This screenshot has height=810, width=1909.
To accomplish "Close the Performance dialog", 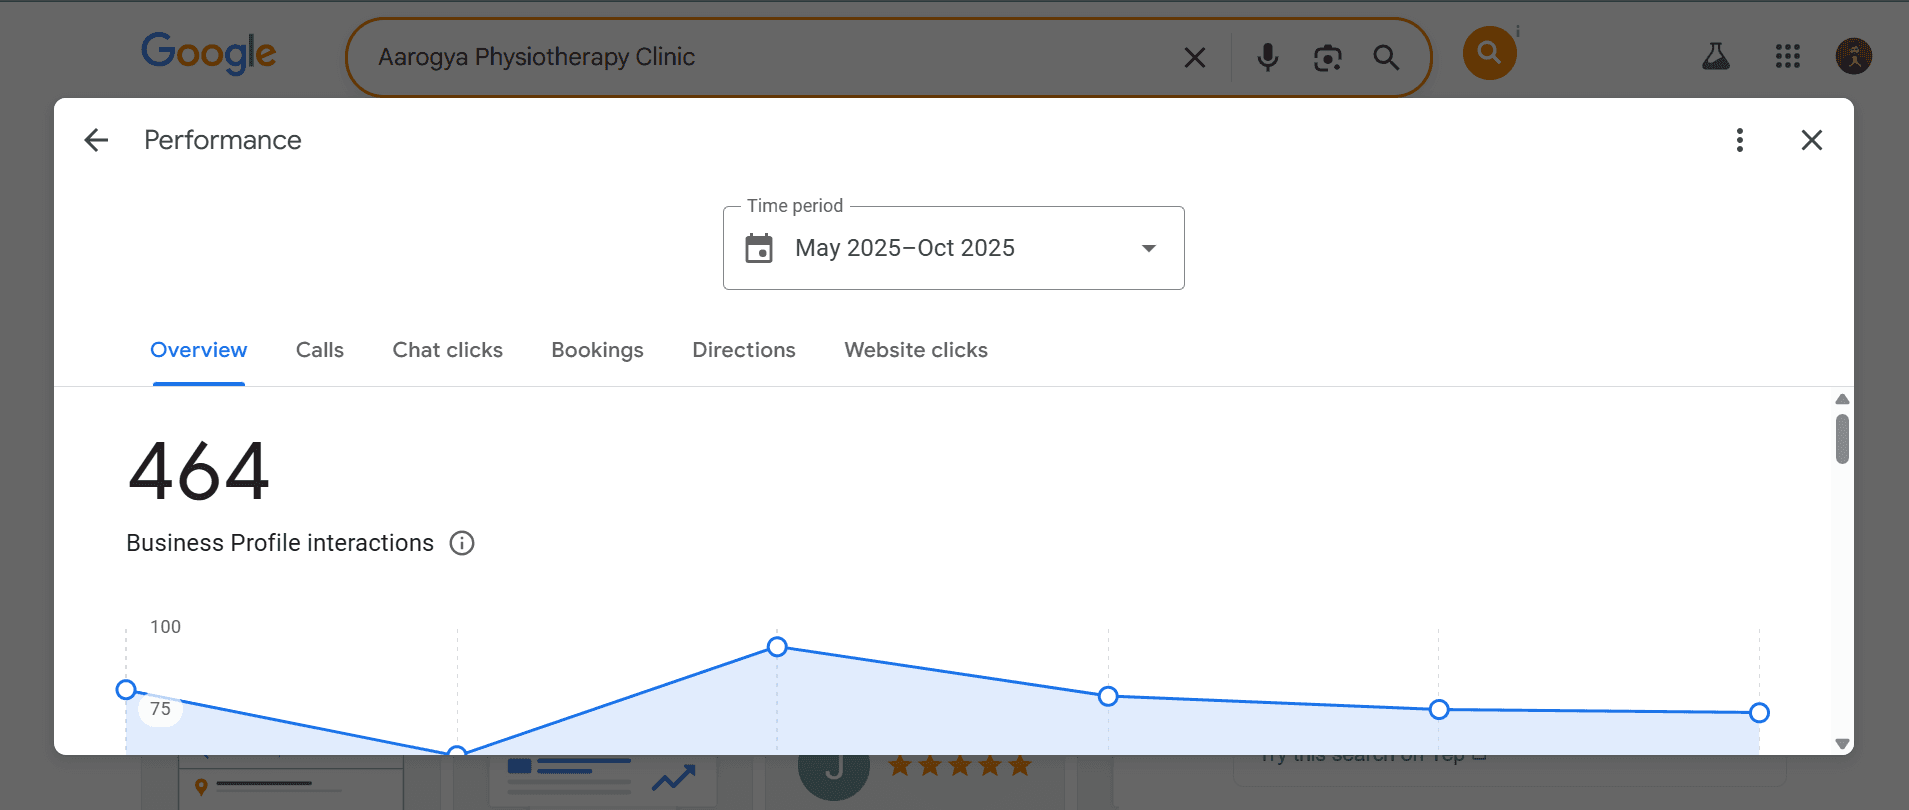I will (x=1812, y=140).
